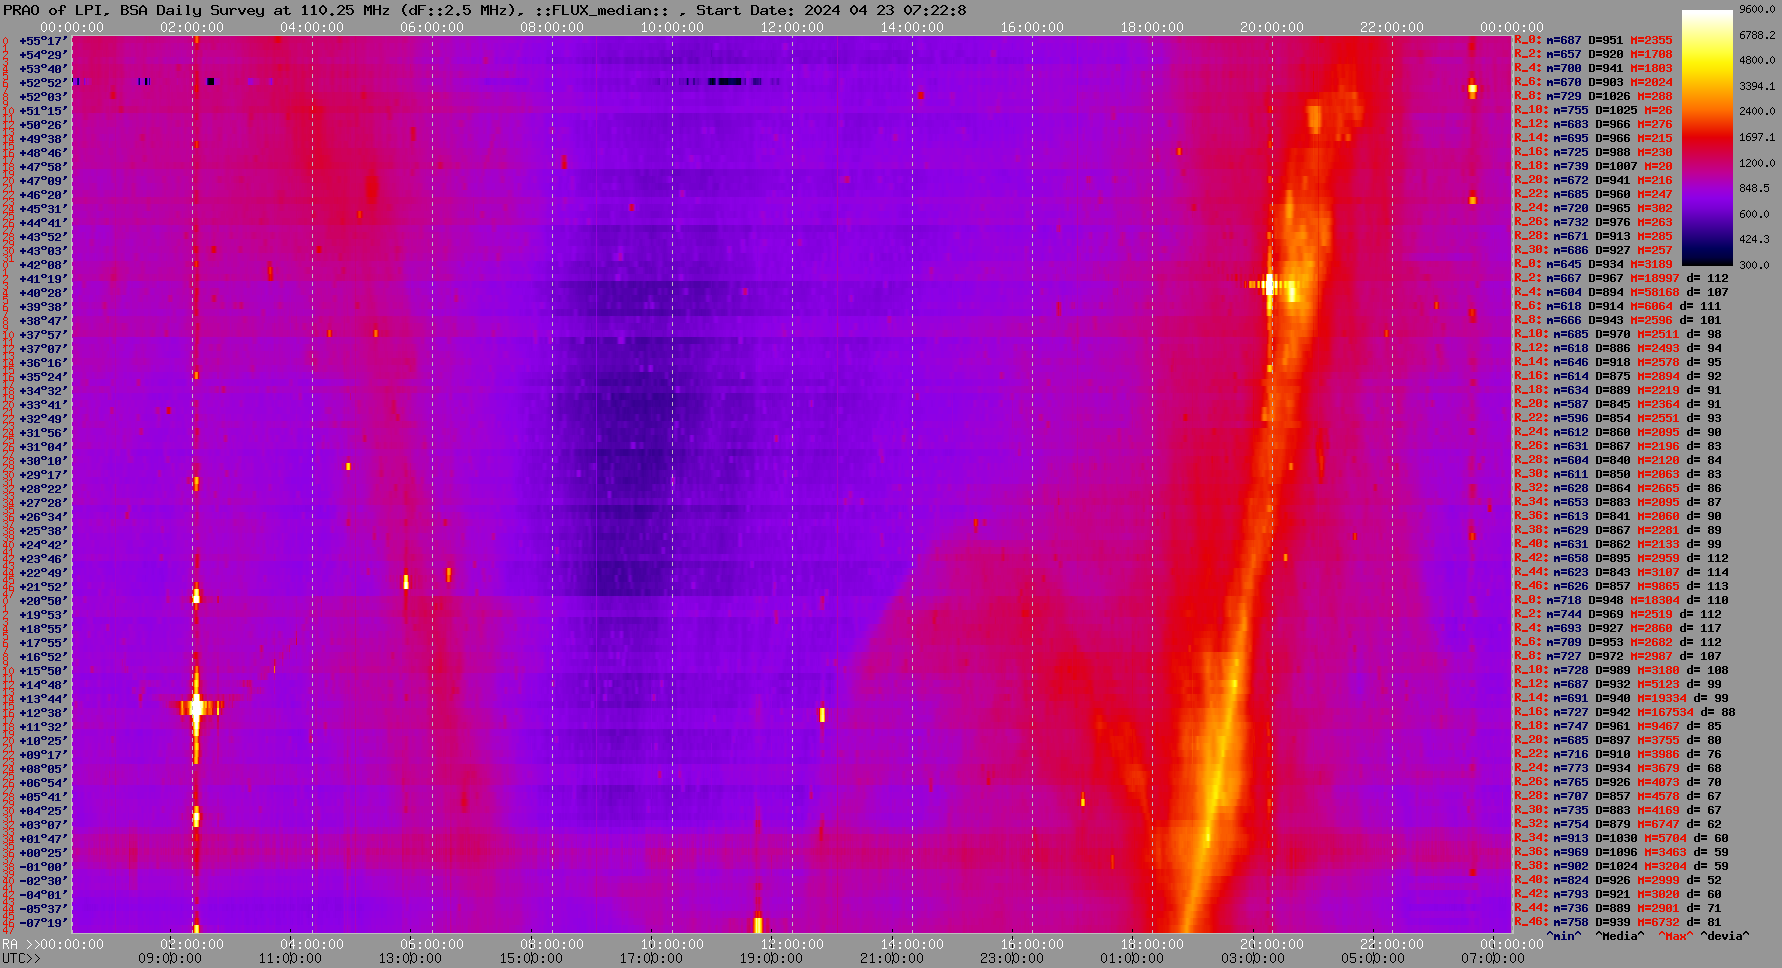Click the black dropout segment in the +52°52' row

click(725, 81)
